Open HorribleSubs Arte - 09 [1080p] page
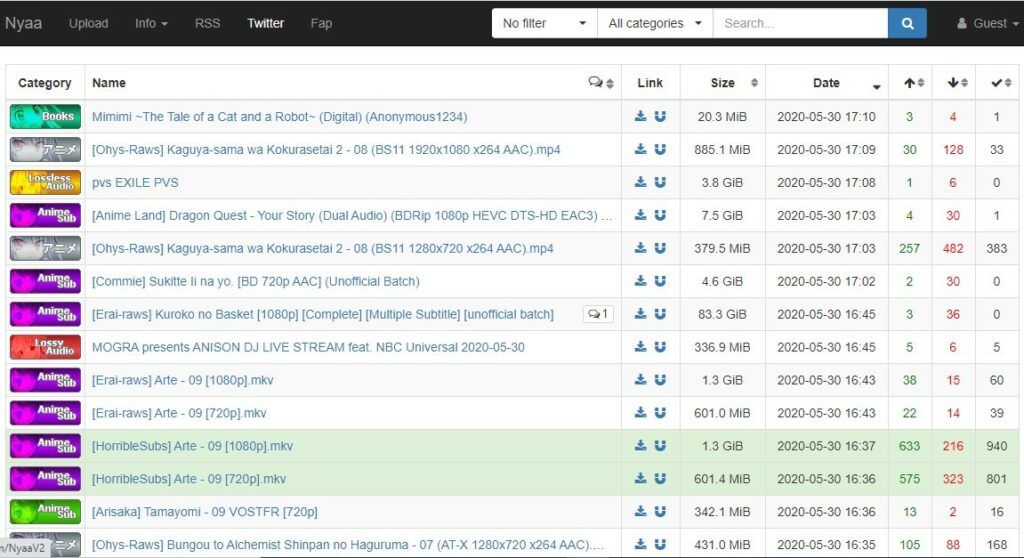1024x558 pixels. (x=192, y=446)
